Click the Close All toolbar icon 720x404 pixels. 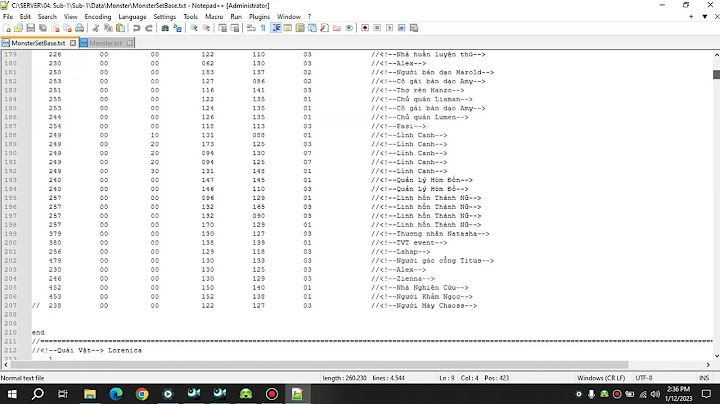(67, 28)
